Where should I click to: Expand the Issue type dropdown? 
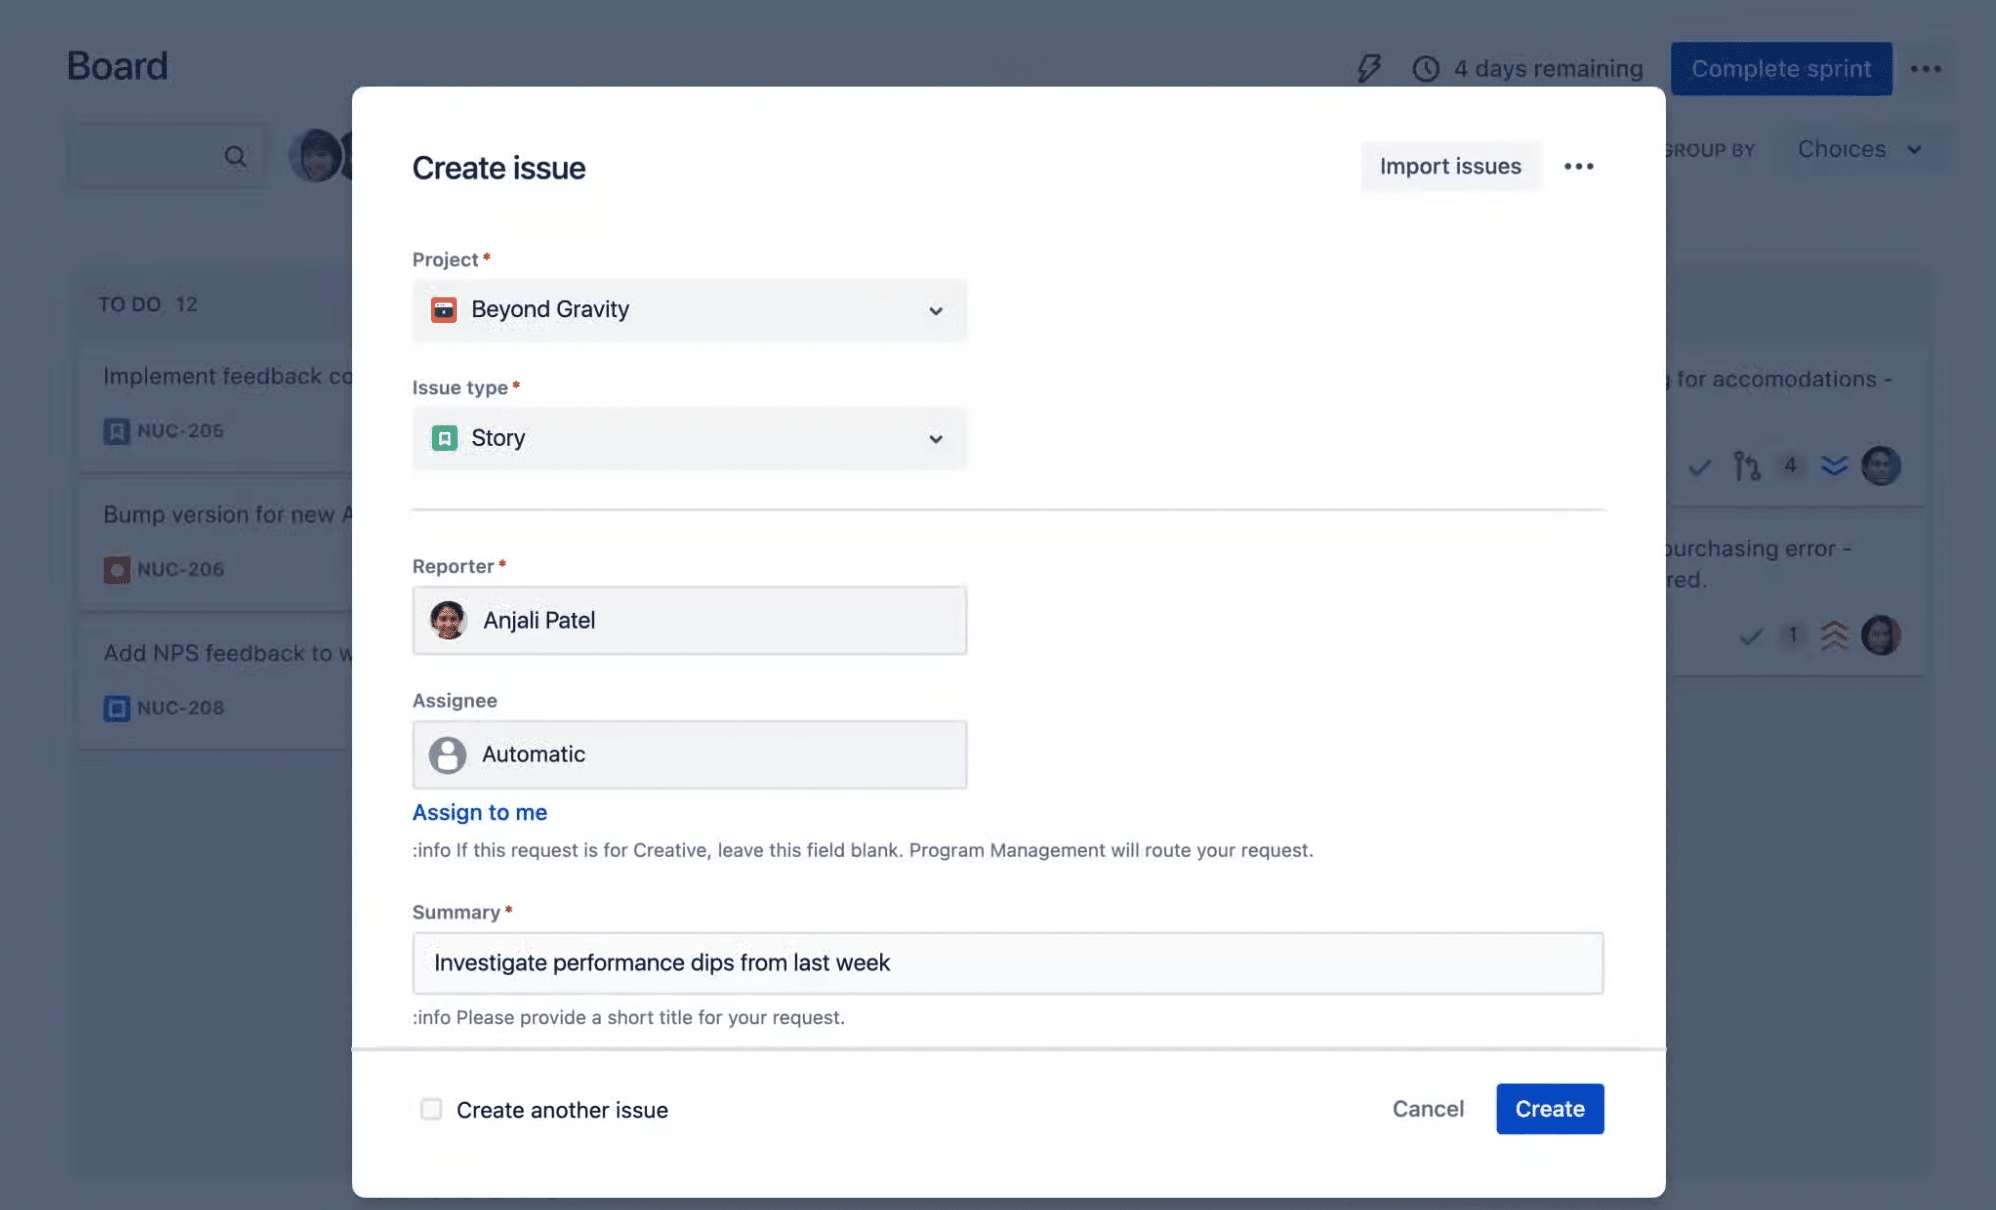click(x=689, y=438)
